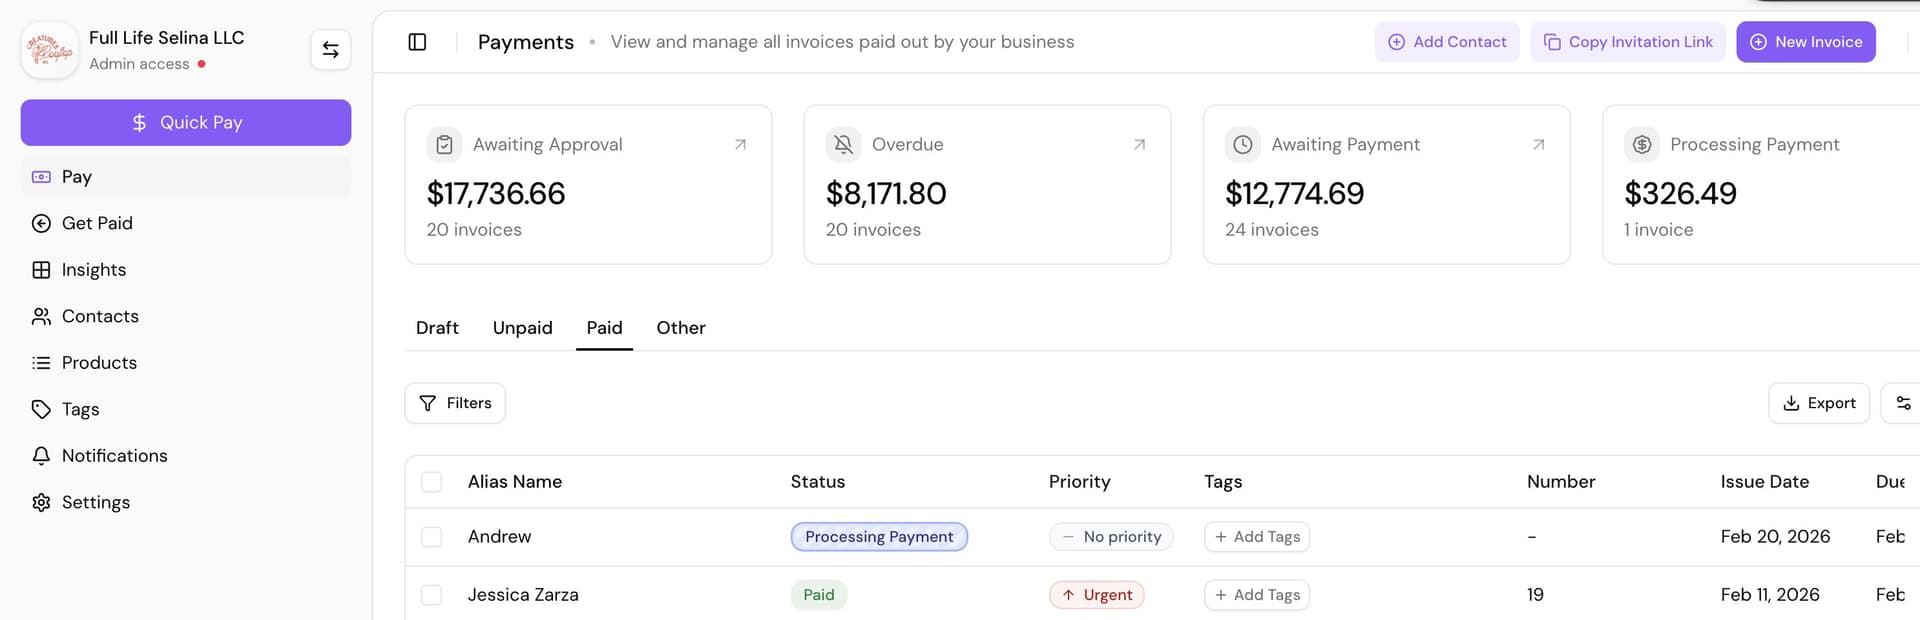
Task: Open Products from the sidebar
Action: pyautogui.click(x=186, y=363)
